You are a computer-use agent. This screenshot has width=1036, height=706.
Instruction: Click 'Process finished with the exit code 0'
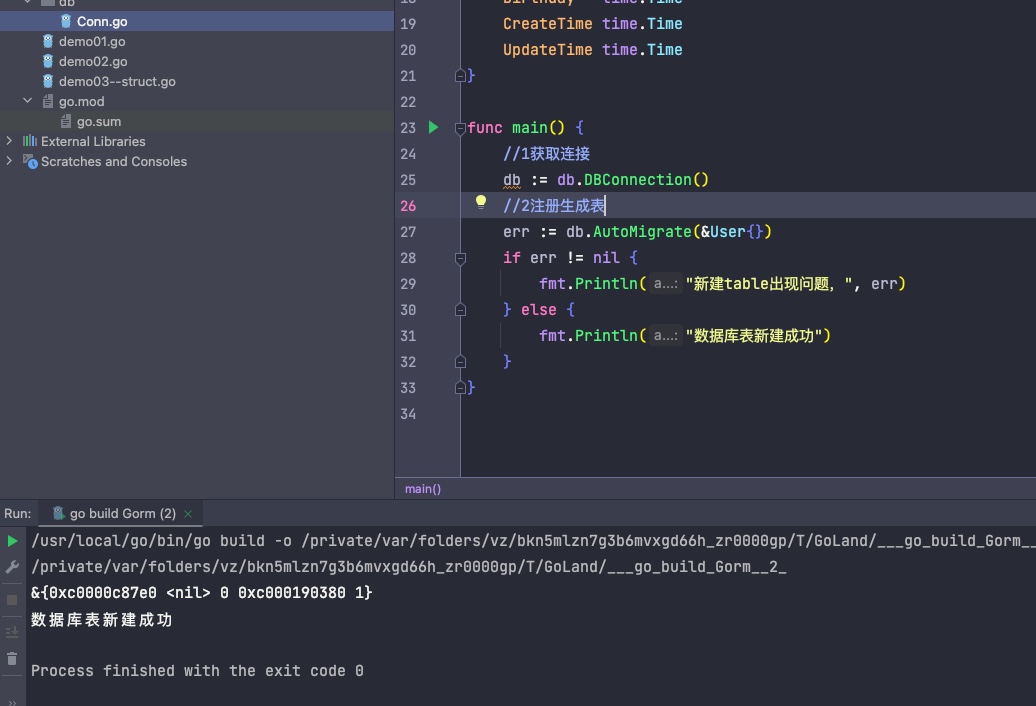click(x=197, y=671)
